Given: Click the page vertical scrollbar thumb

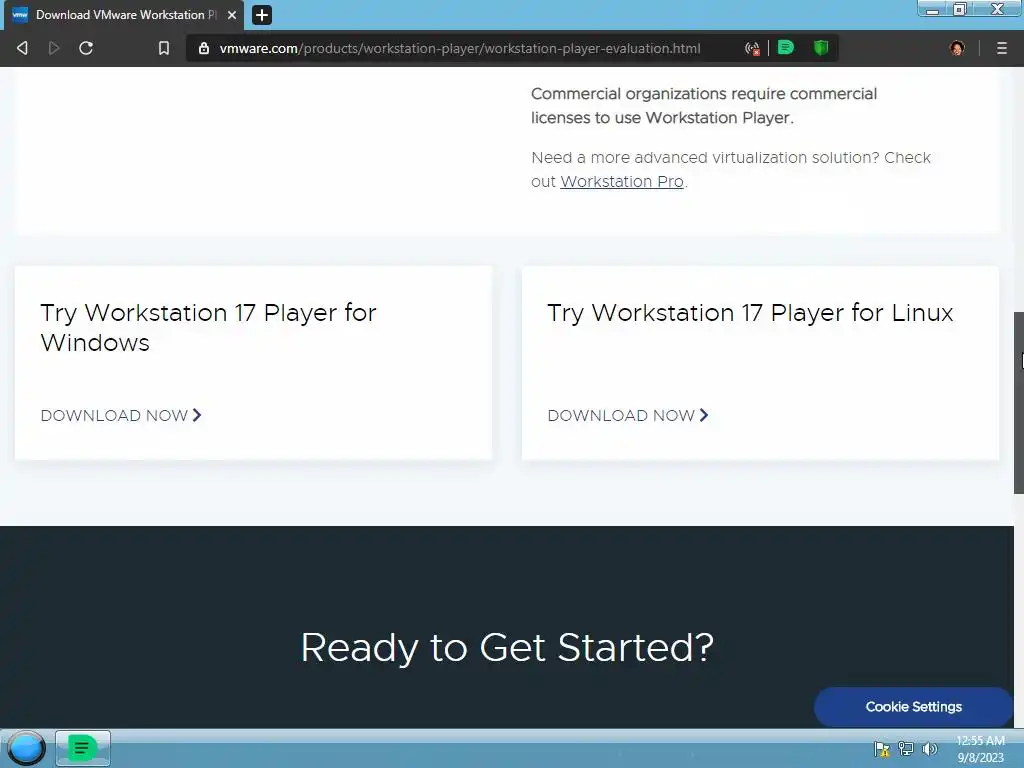Looking at the screenshot, I should click(1019, 403).
